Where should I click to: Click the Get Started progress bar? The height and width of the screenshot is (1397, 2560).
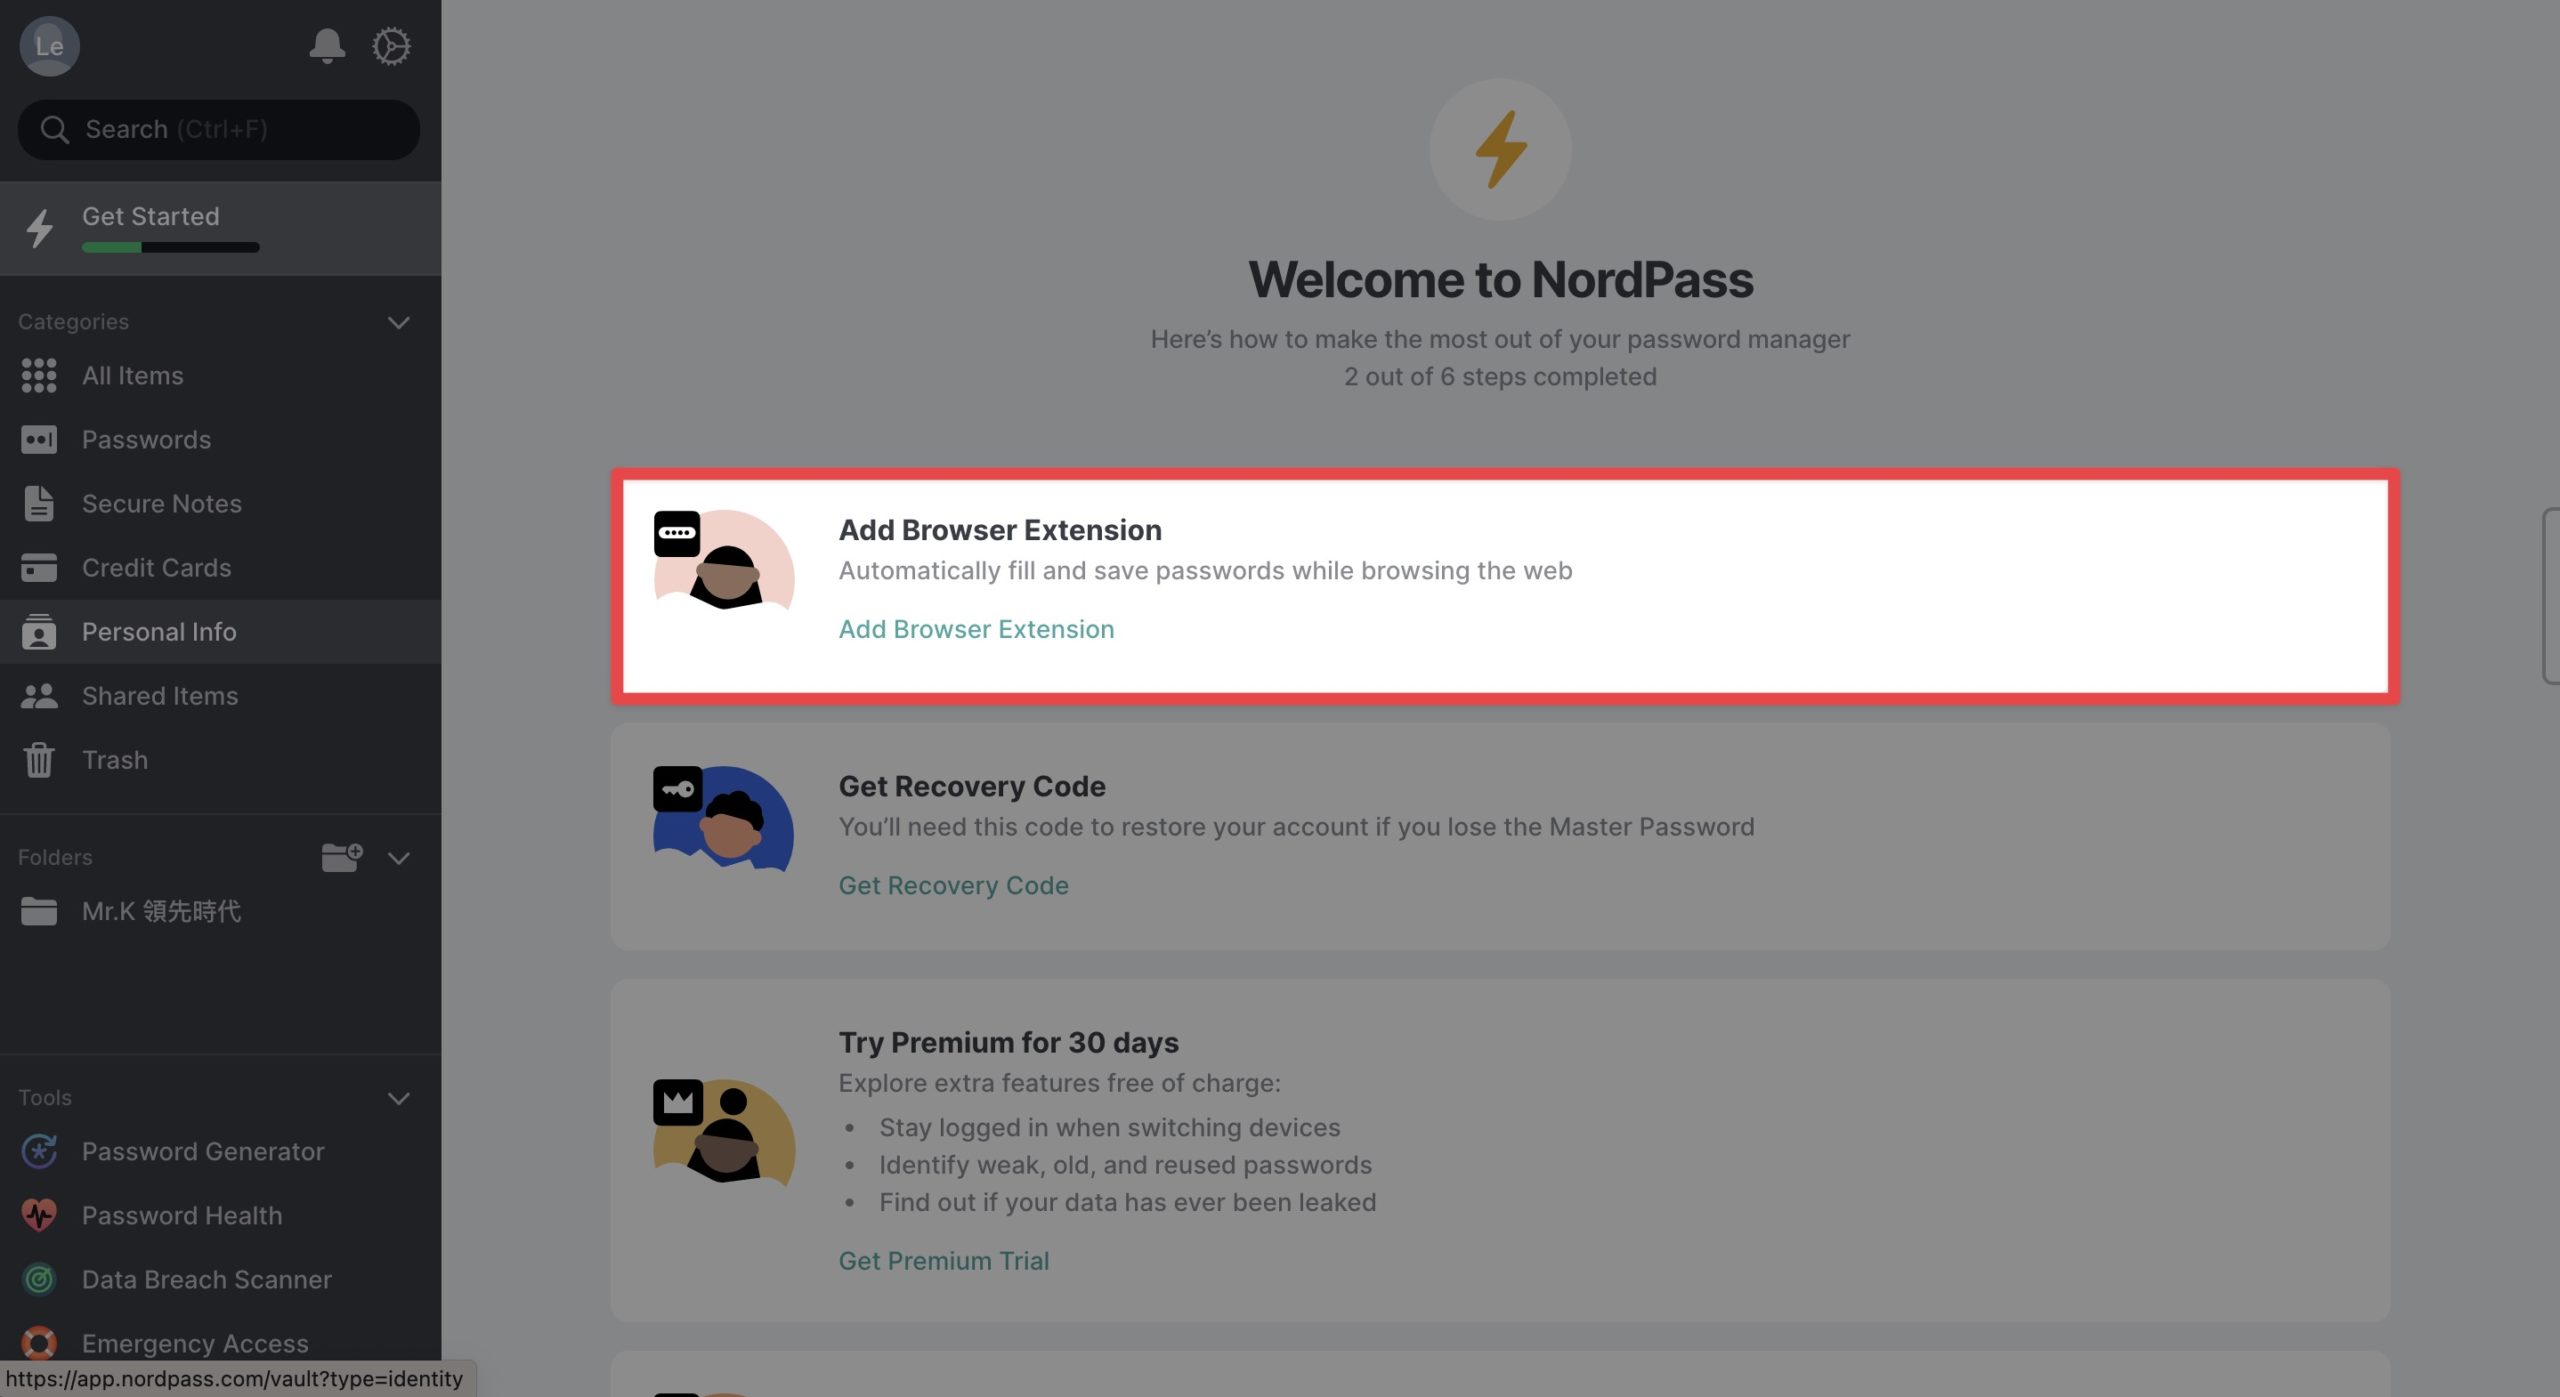tap(170, 247)
